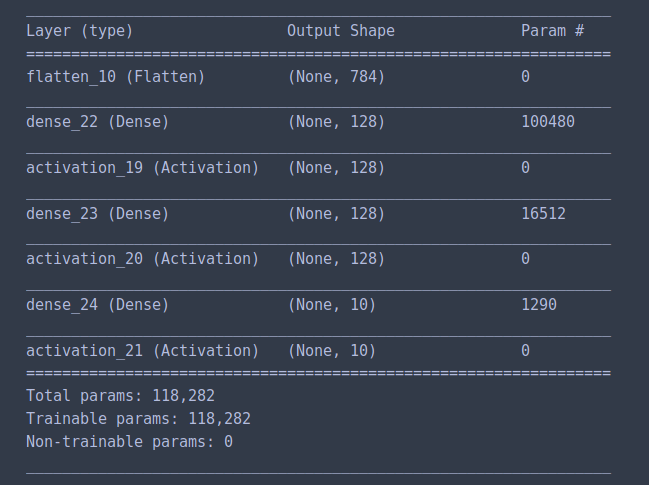
Task: Click the 'Trainable params: 118,282' line
Action: click(x=138, y=419)
